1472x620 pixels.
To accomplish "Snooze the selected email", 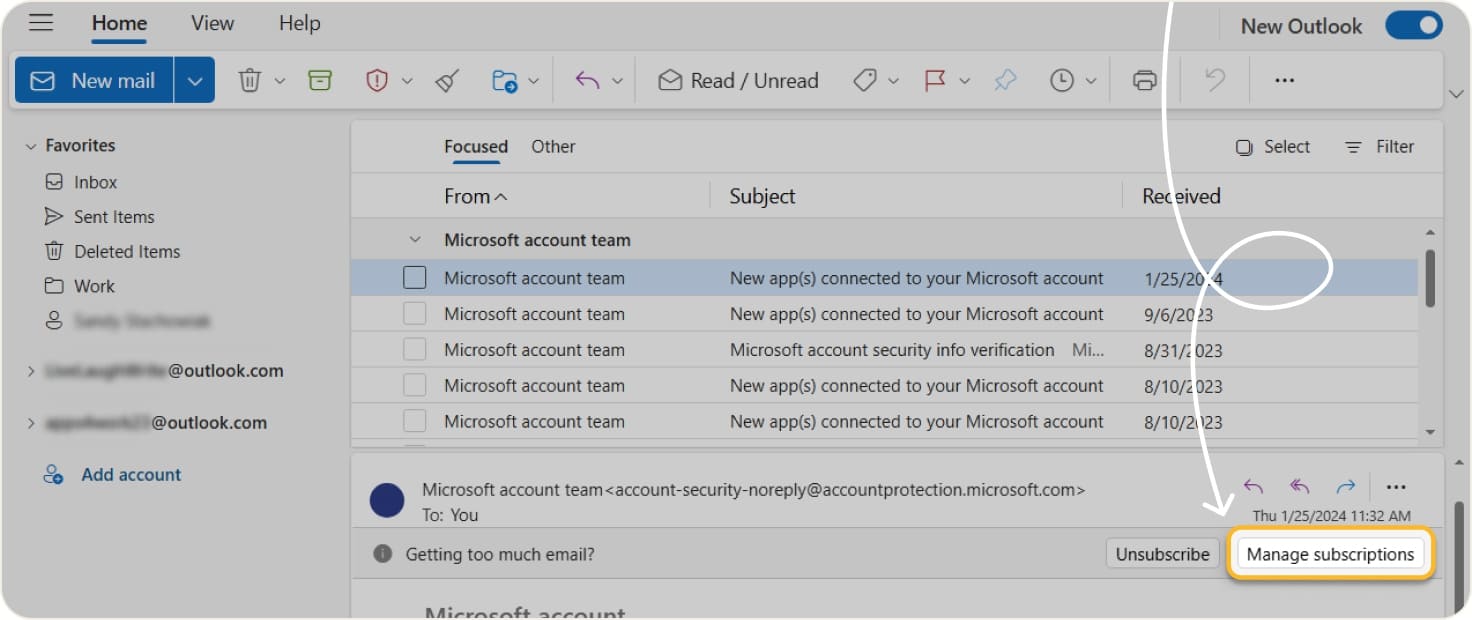I will pyautogui.click(x=1063, y=80).
